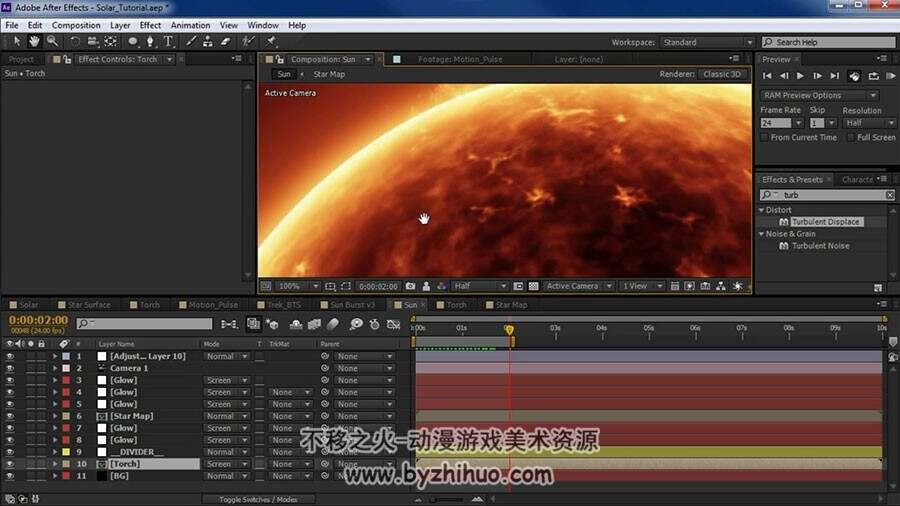The height and width of the screenshot is (506, 900).
Task: Take a snapshot with camera icon
Action: coord(410,286)
